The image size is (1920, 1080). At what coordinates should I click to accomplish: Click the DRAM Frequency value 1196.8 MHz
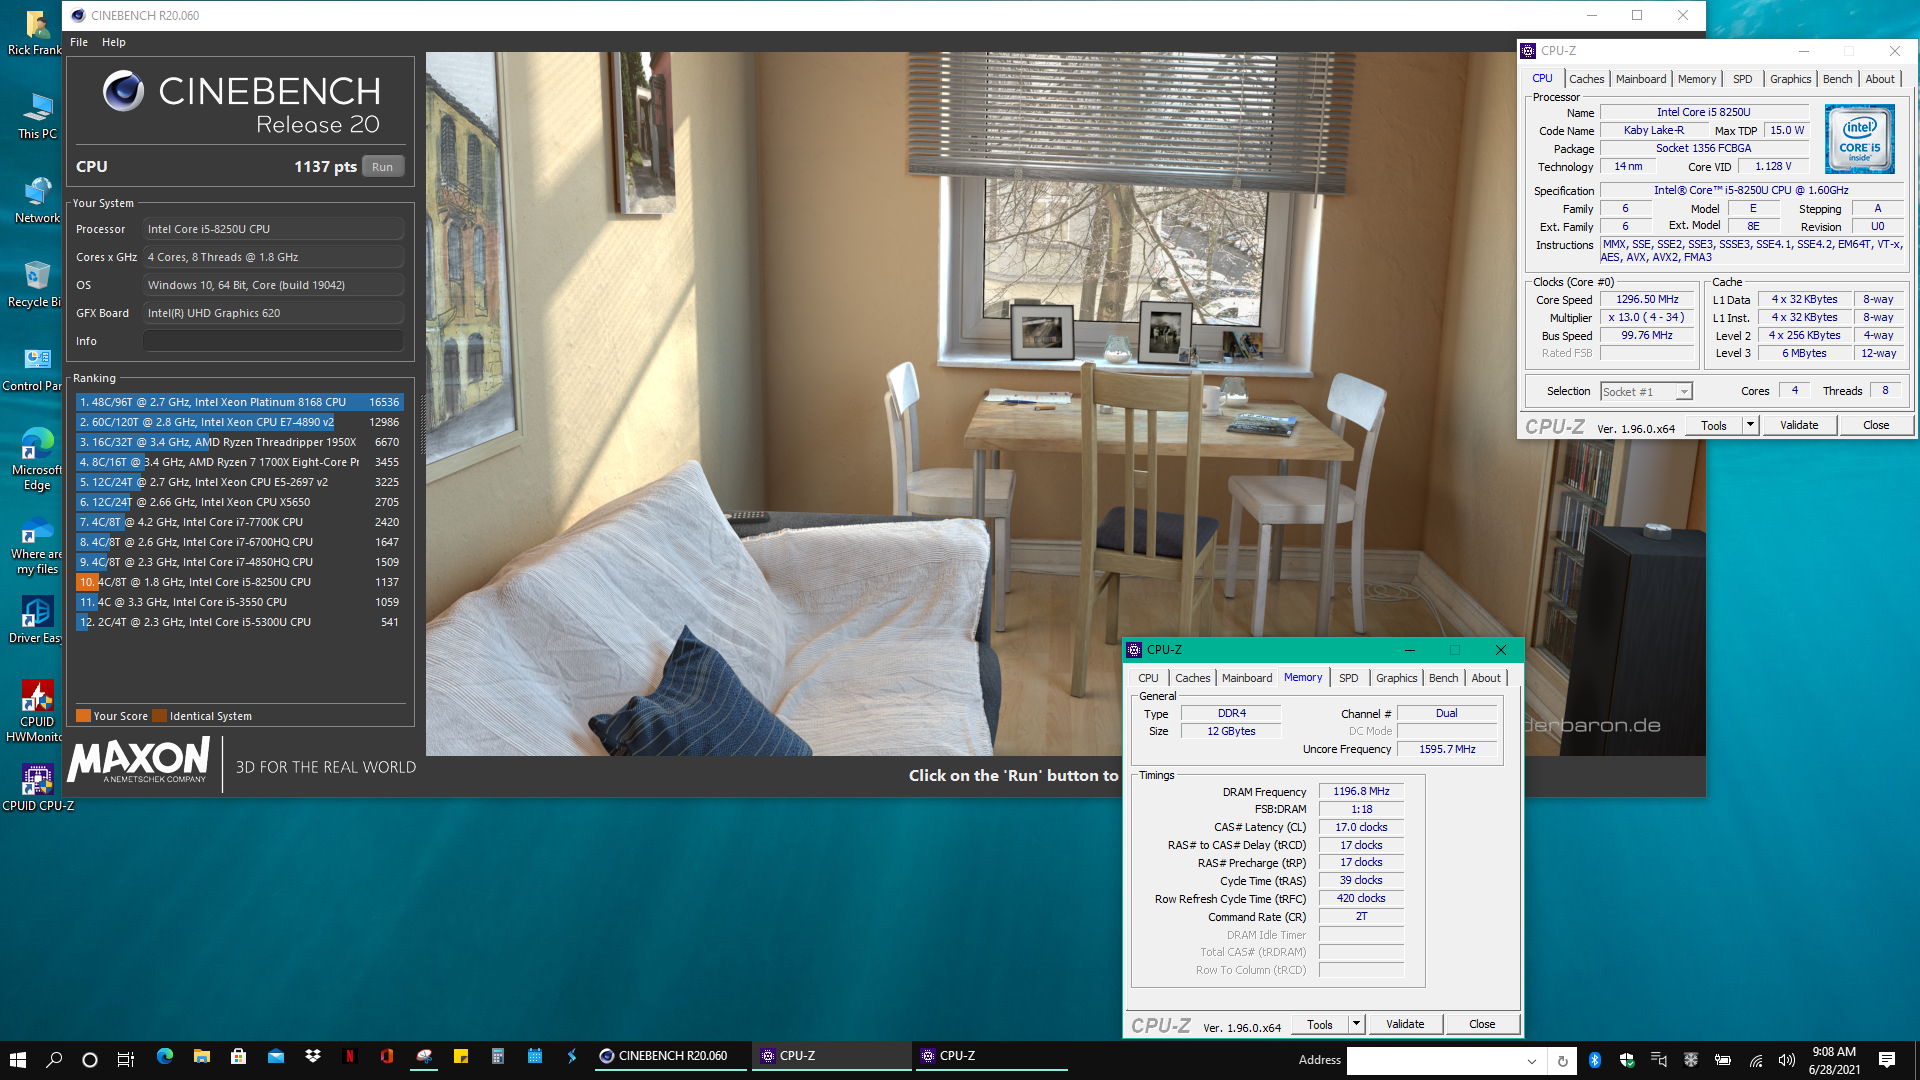(x=1361, y=791)
